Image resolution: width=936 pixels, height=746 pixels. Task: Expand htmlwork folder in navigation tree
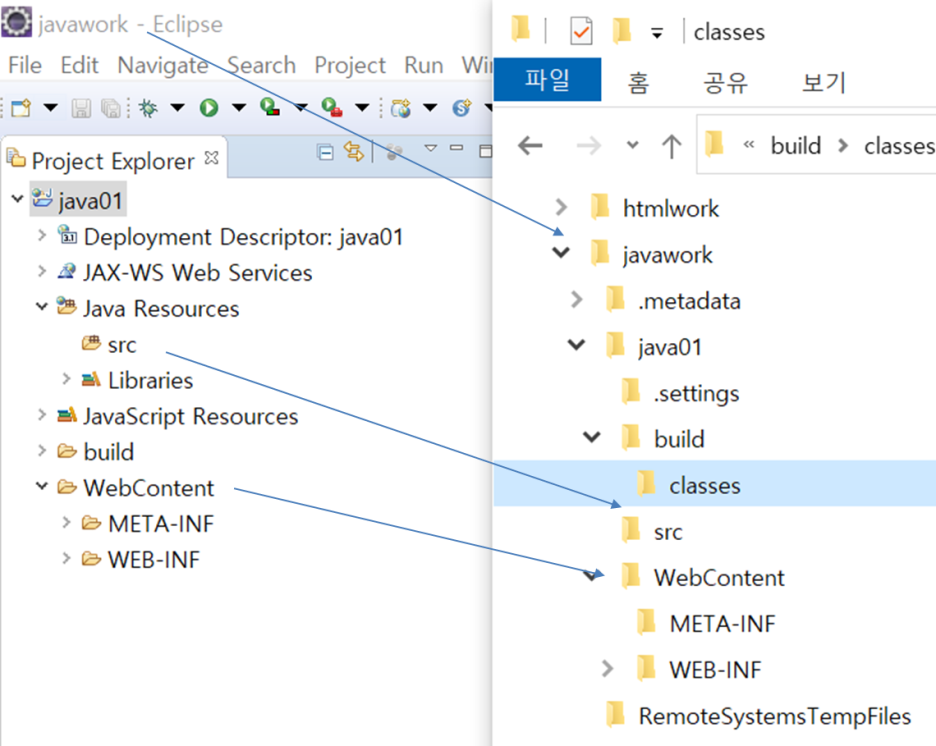(x=561, y=207)
